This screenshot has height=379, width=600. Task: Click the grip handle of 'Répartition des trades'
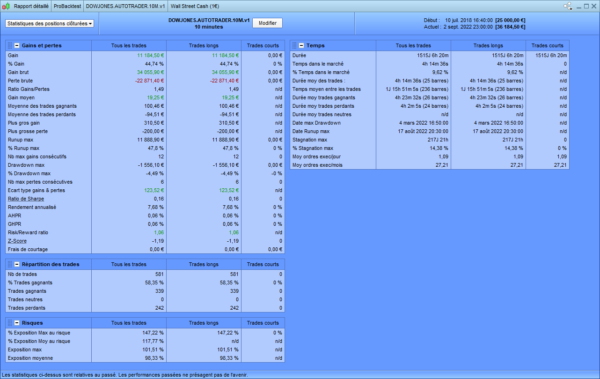tap(10, 264)
